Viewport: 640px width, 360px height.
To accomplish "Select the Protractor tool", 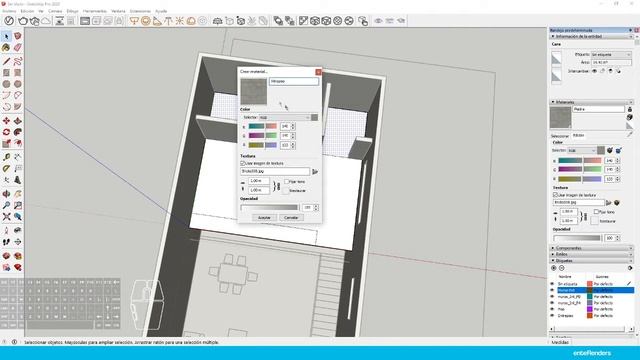I will point(6,169).
